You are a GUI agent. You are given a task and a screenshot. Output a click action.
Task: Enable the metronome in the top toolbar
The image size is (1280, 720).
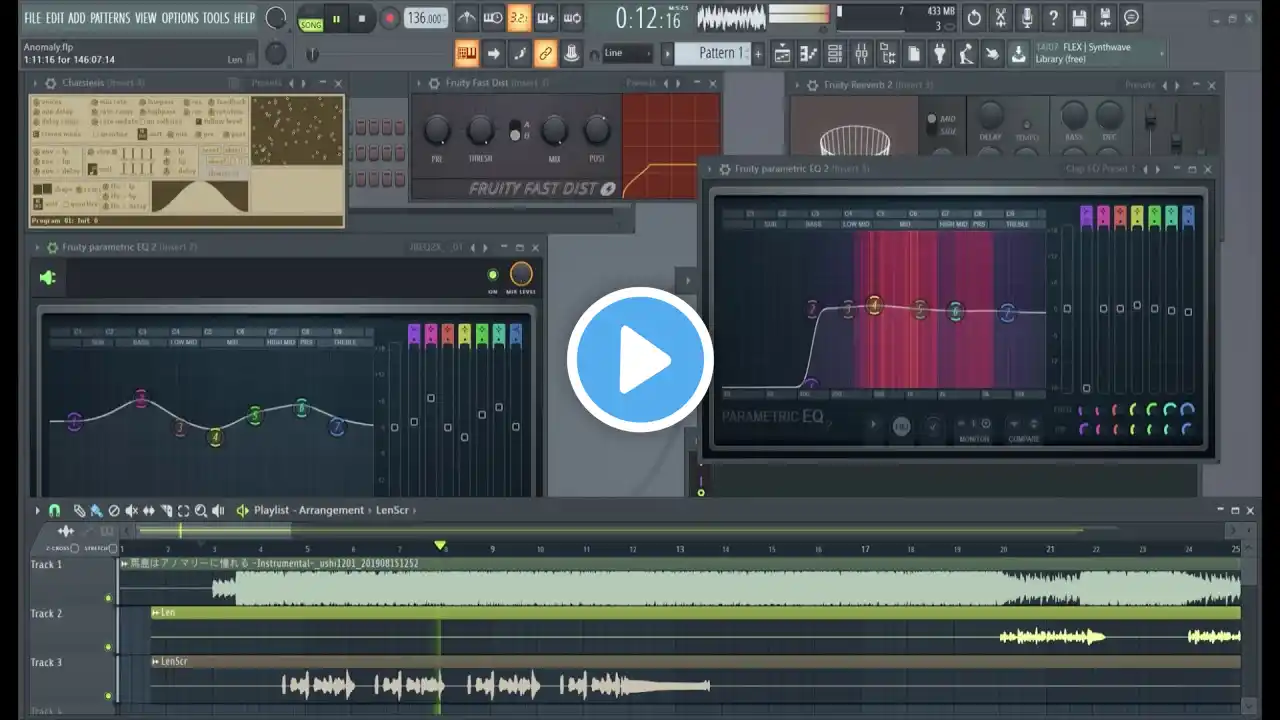[x=467, y=18]
